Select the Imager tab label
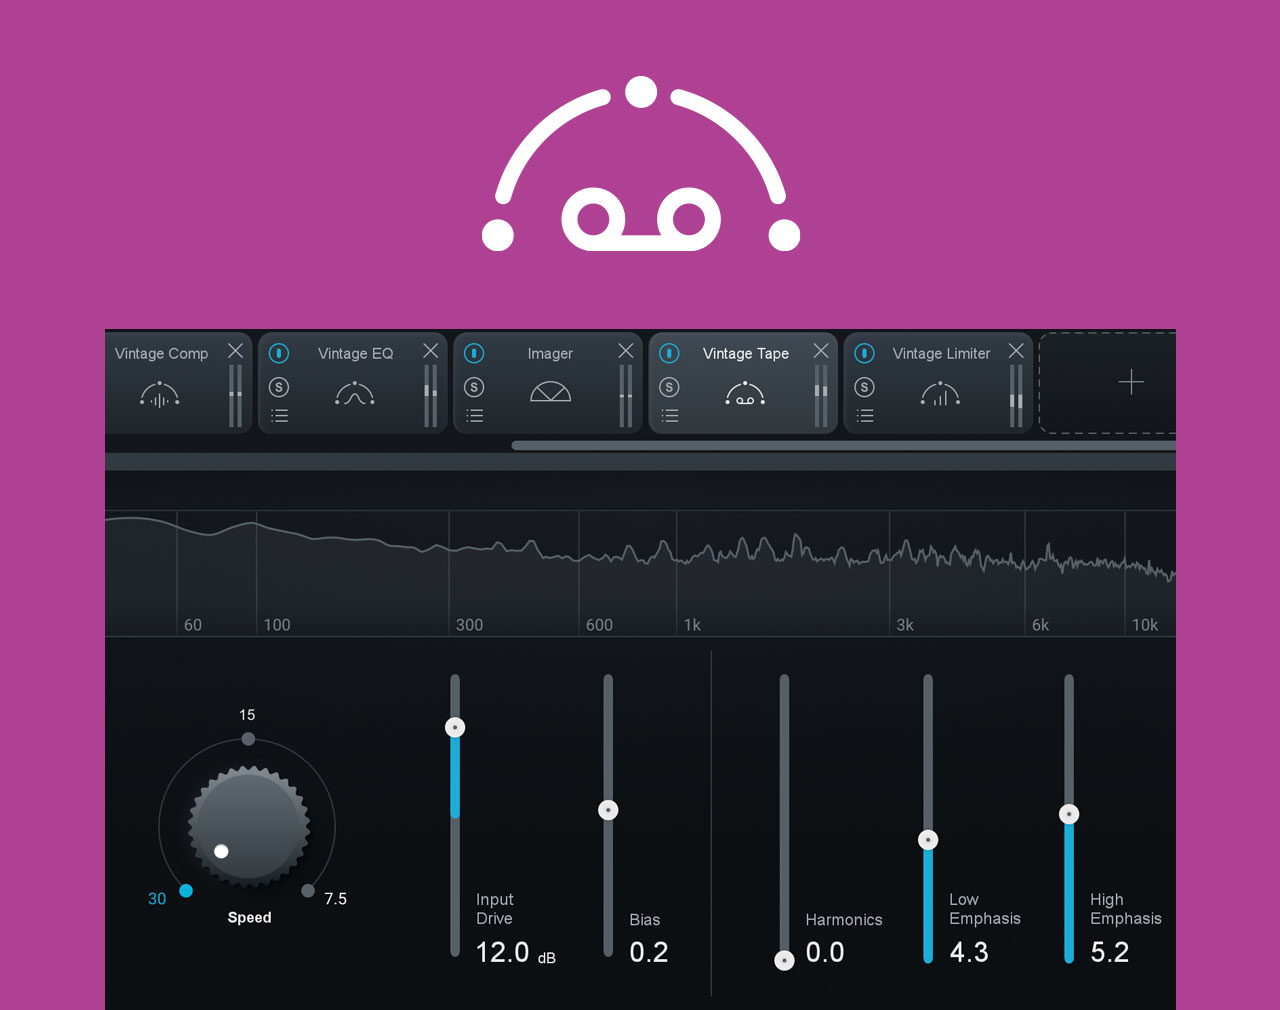1280x1010 pixels. tap(550, 353)
